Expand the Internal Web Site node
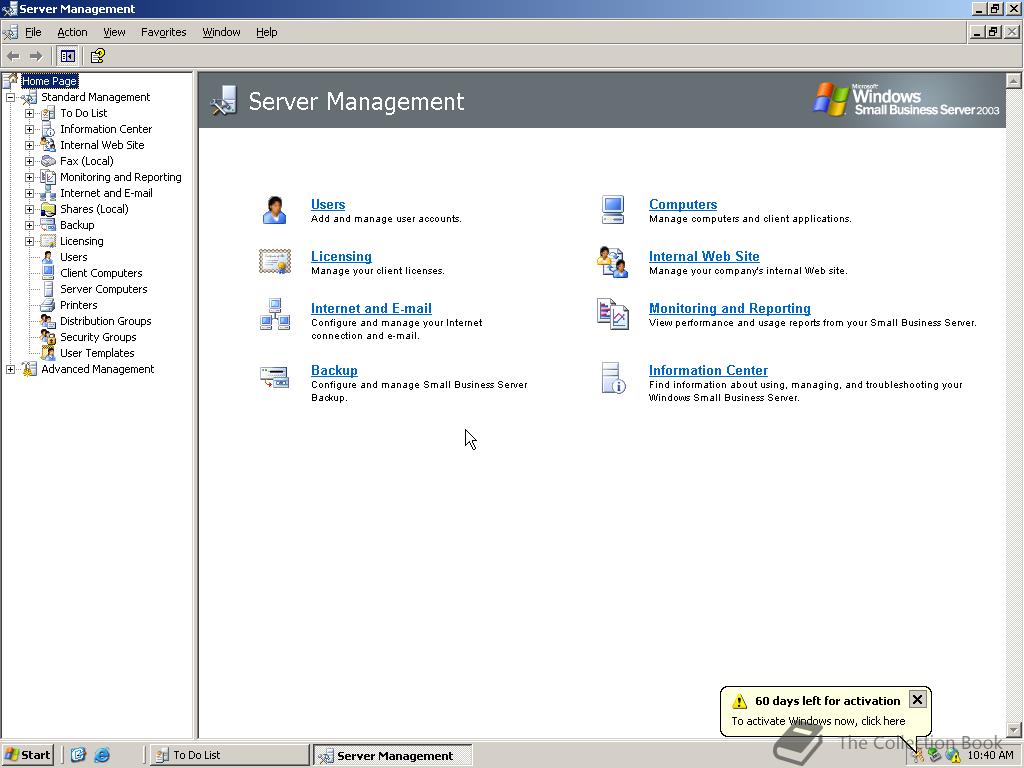The height and width of the screenshot is (768, 1024). 29,146
